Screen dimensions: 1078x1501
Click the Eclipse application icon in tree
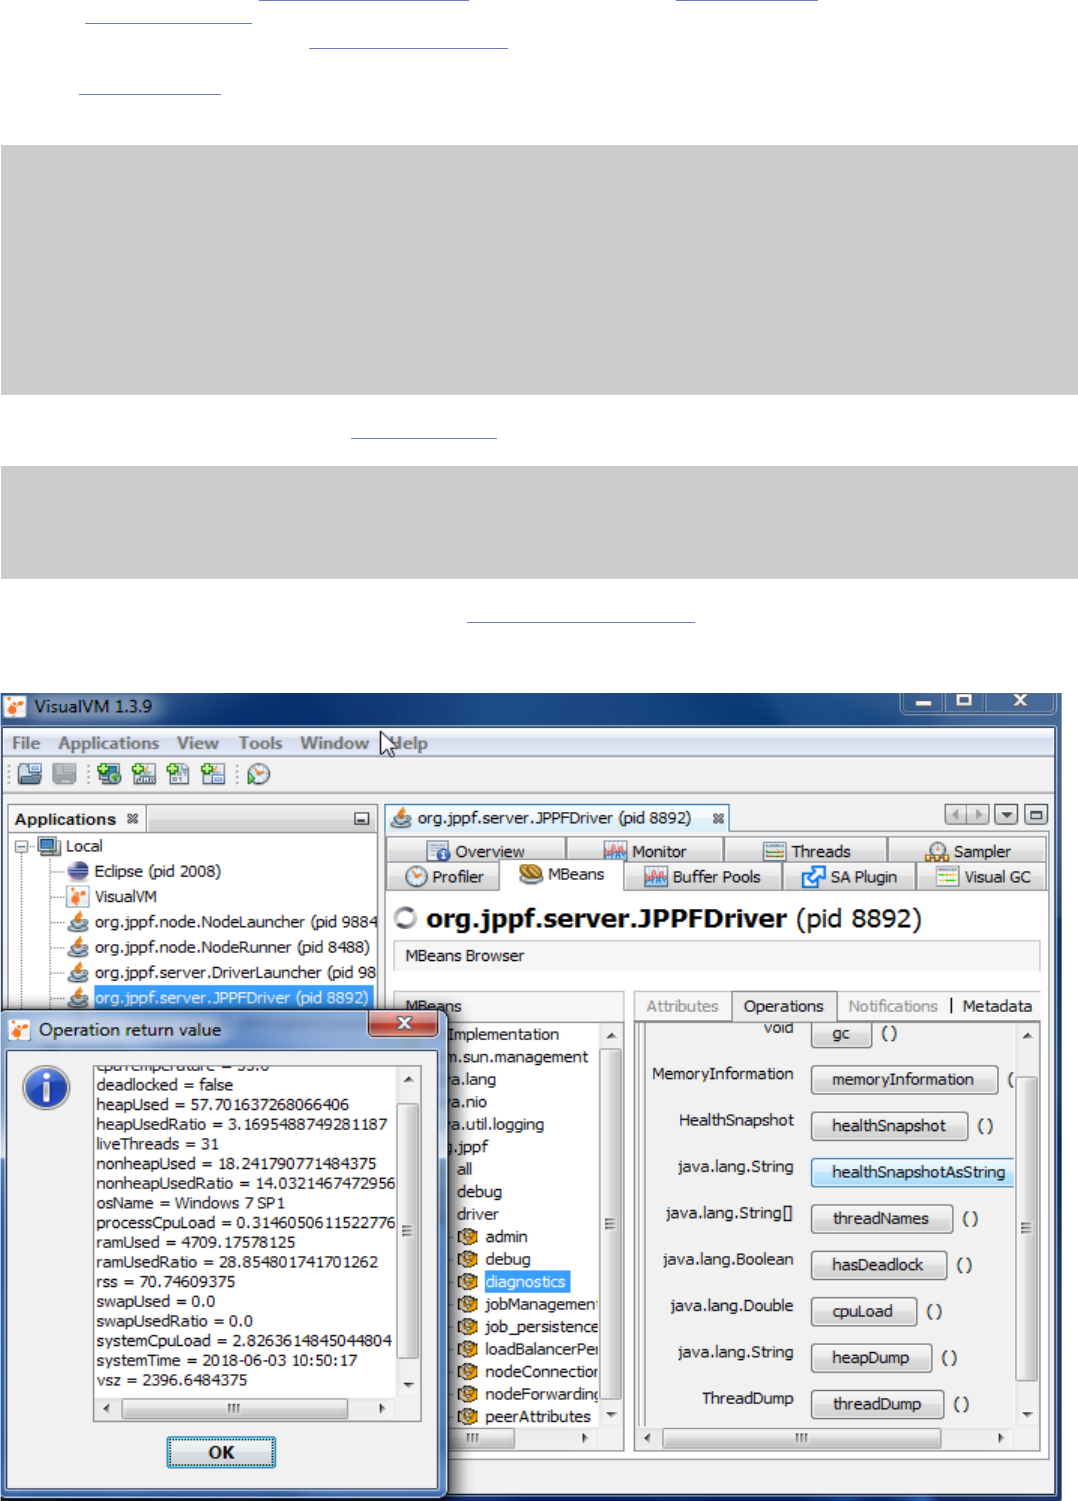[78, 871]
